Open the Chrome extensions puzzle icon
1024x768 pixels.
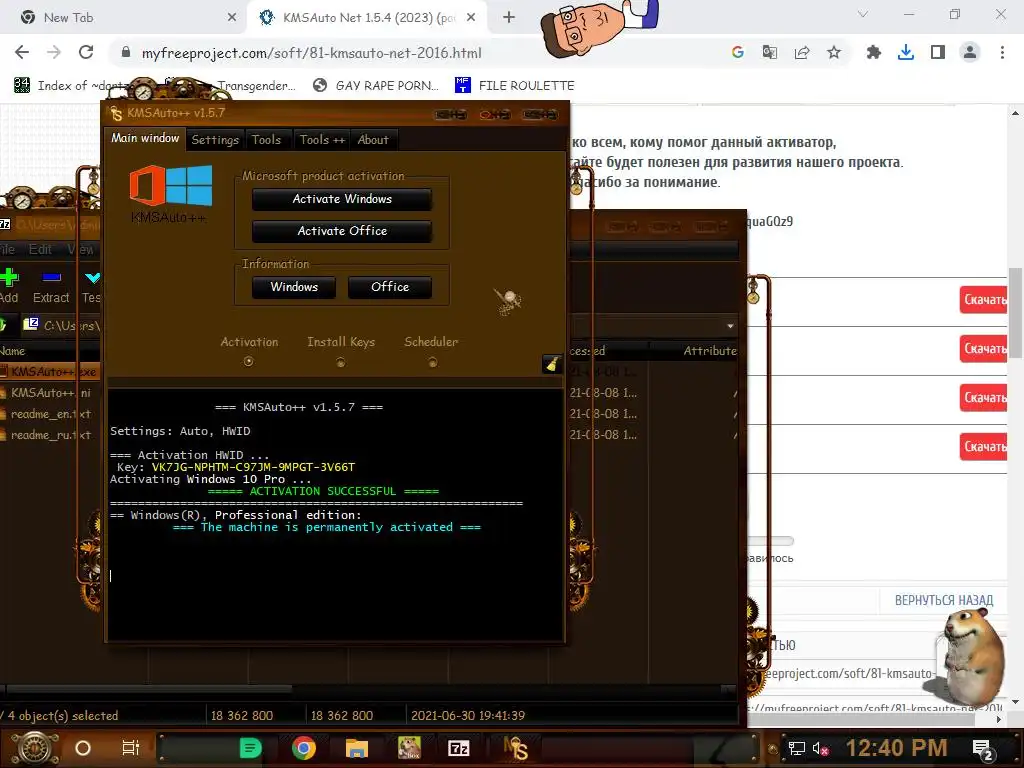click(x=873, y=52)
